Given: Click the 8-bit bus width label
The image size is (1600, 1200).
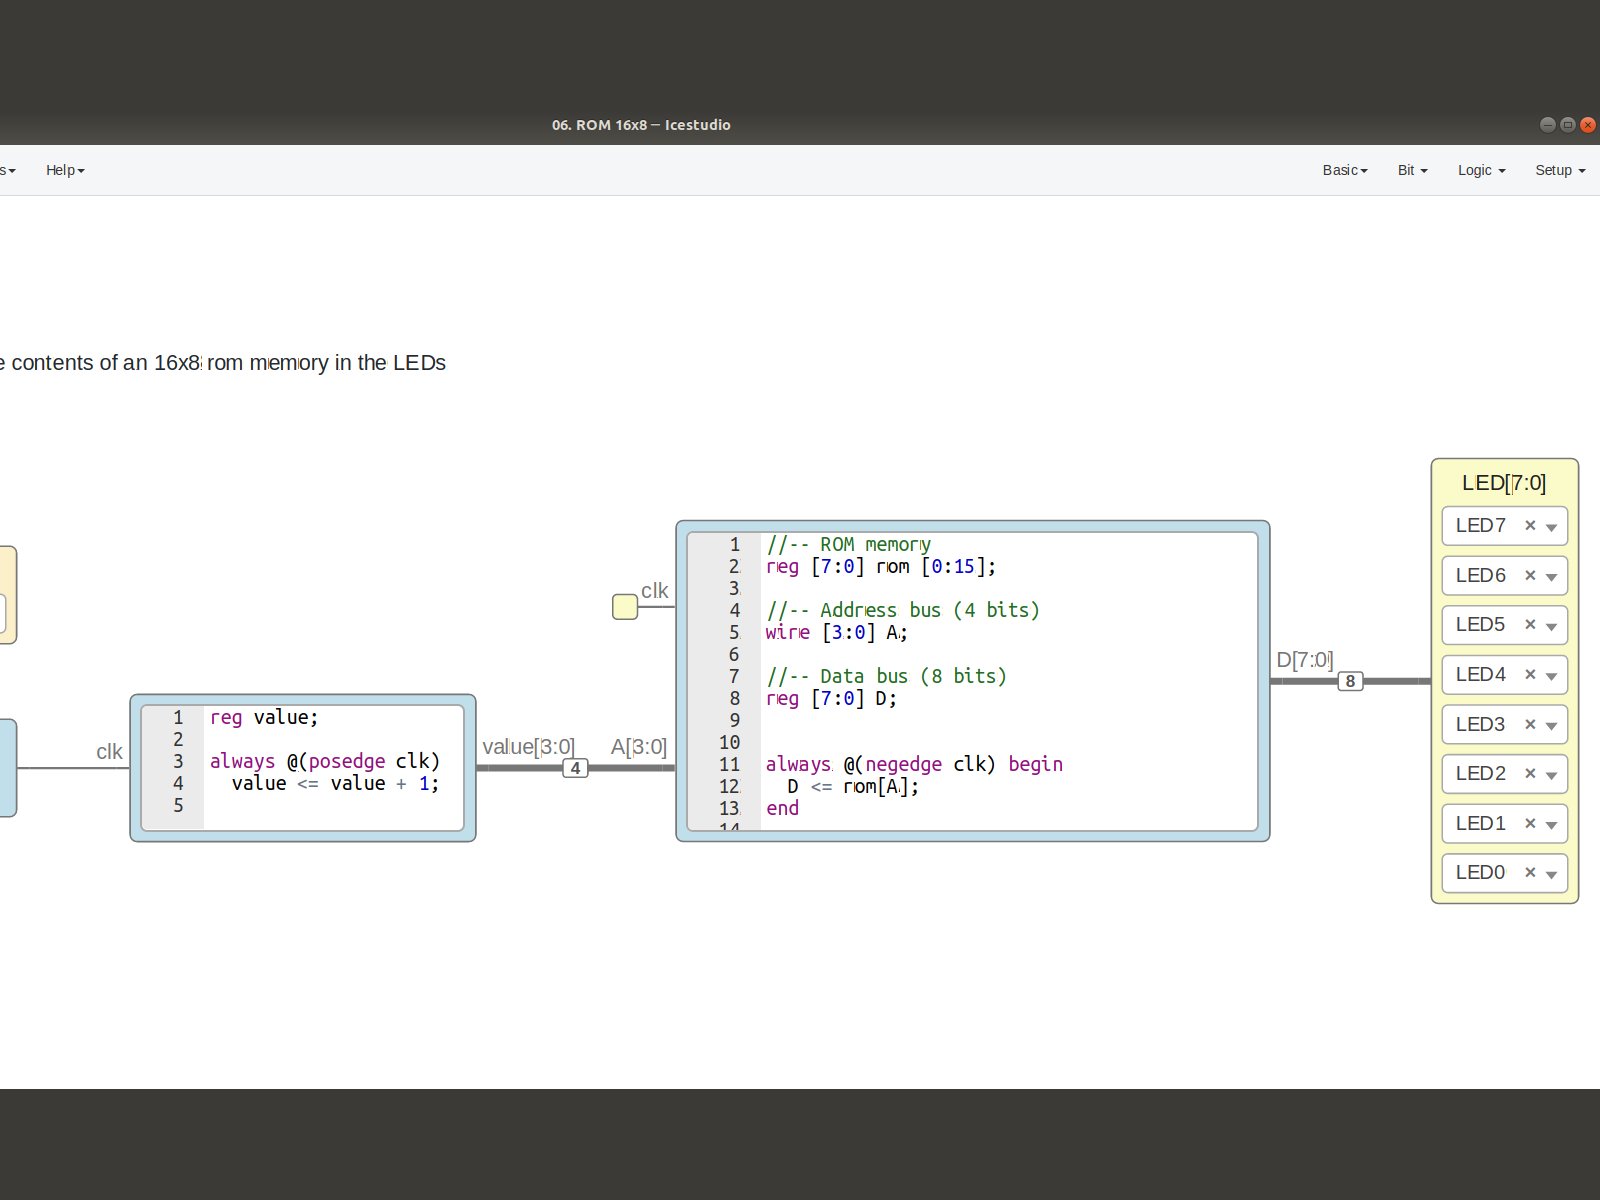Looking at the screenshot, I should (x=1350, y=681).
